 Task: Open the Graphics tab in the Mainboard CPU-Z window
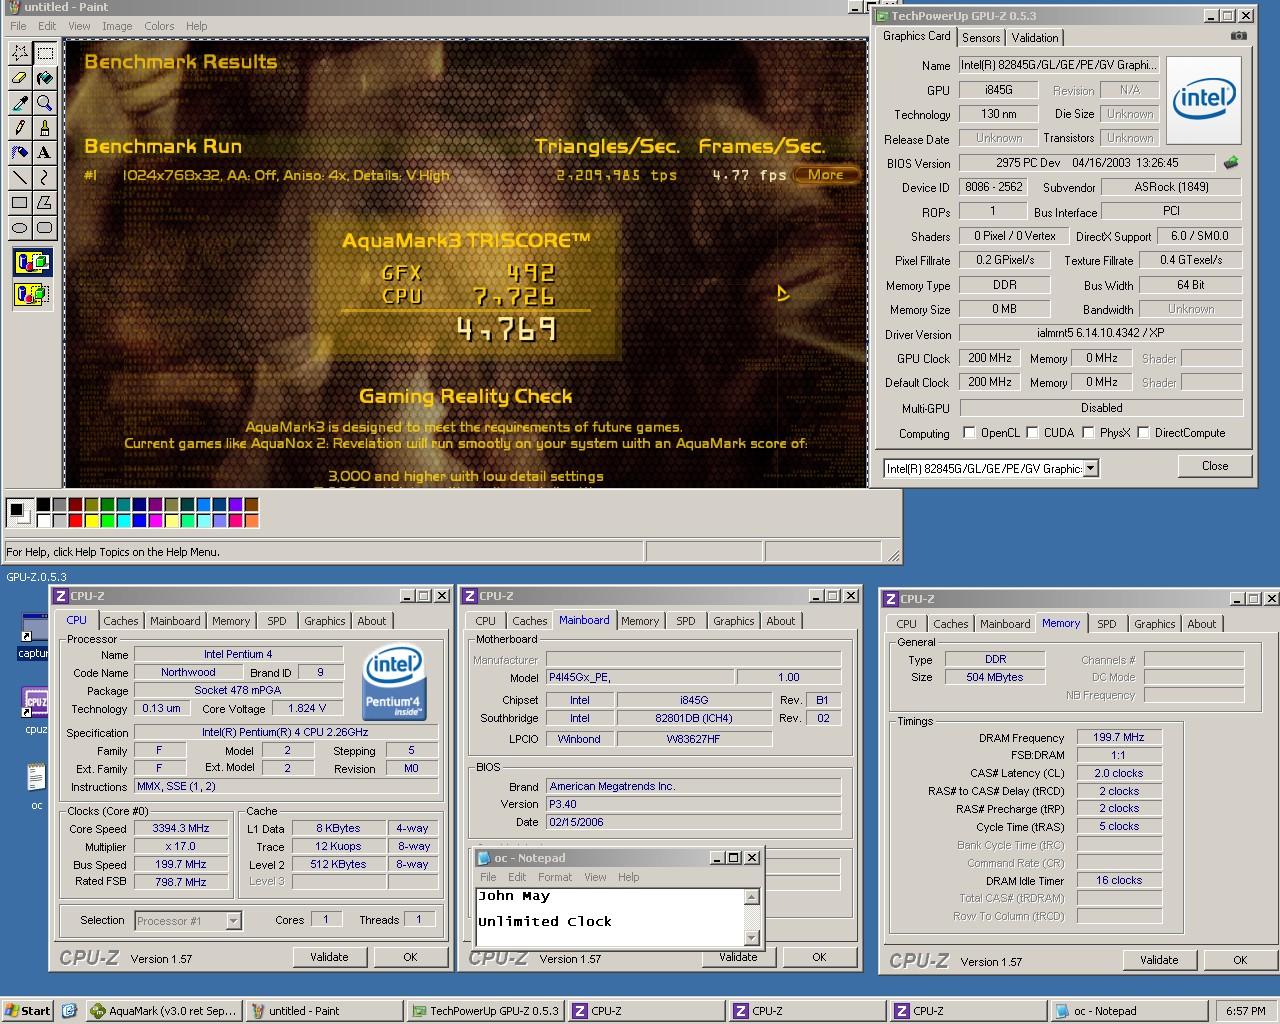734,621
